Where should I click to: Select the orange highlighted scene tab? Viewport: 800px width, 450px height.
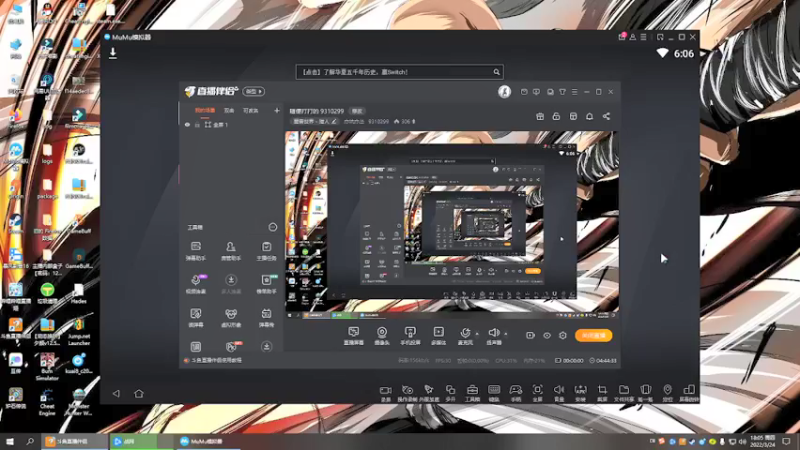pyautogui.click(x=205, y=110)
